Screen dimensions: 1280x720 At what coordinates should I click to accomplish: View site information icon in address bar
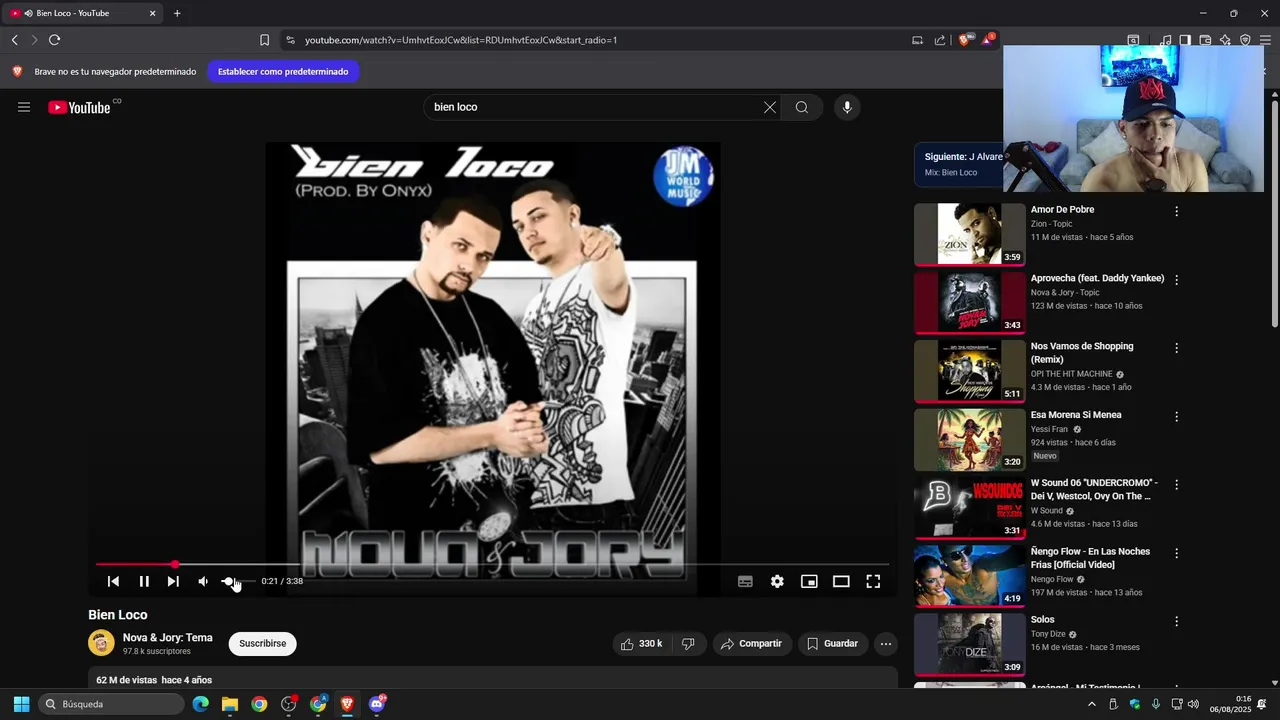coord(290,40)
